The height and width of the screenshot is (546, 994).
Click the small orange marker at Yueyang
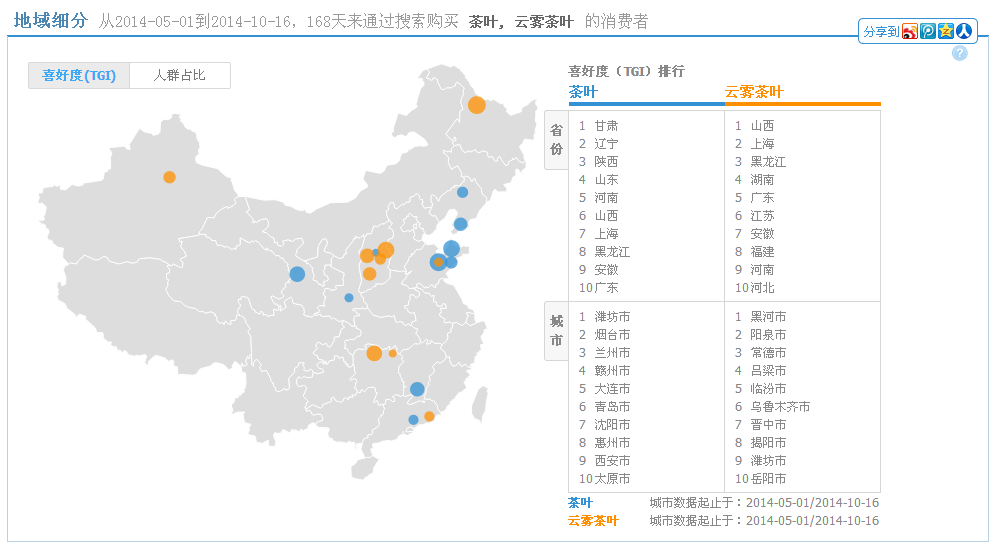coord(392,353)
